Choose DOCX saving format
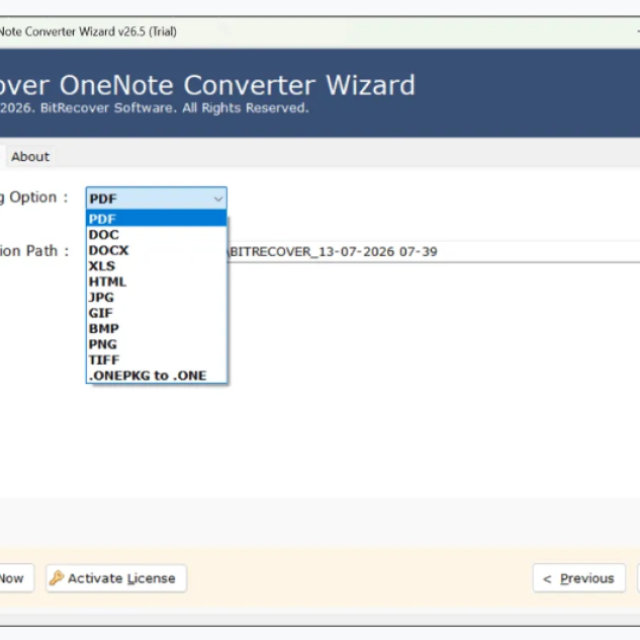 [x=157, y=250]
